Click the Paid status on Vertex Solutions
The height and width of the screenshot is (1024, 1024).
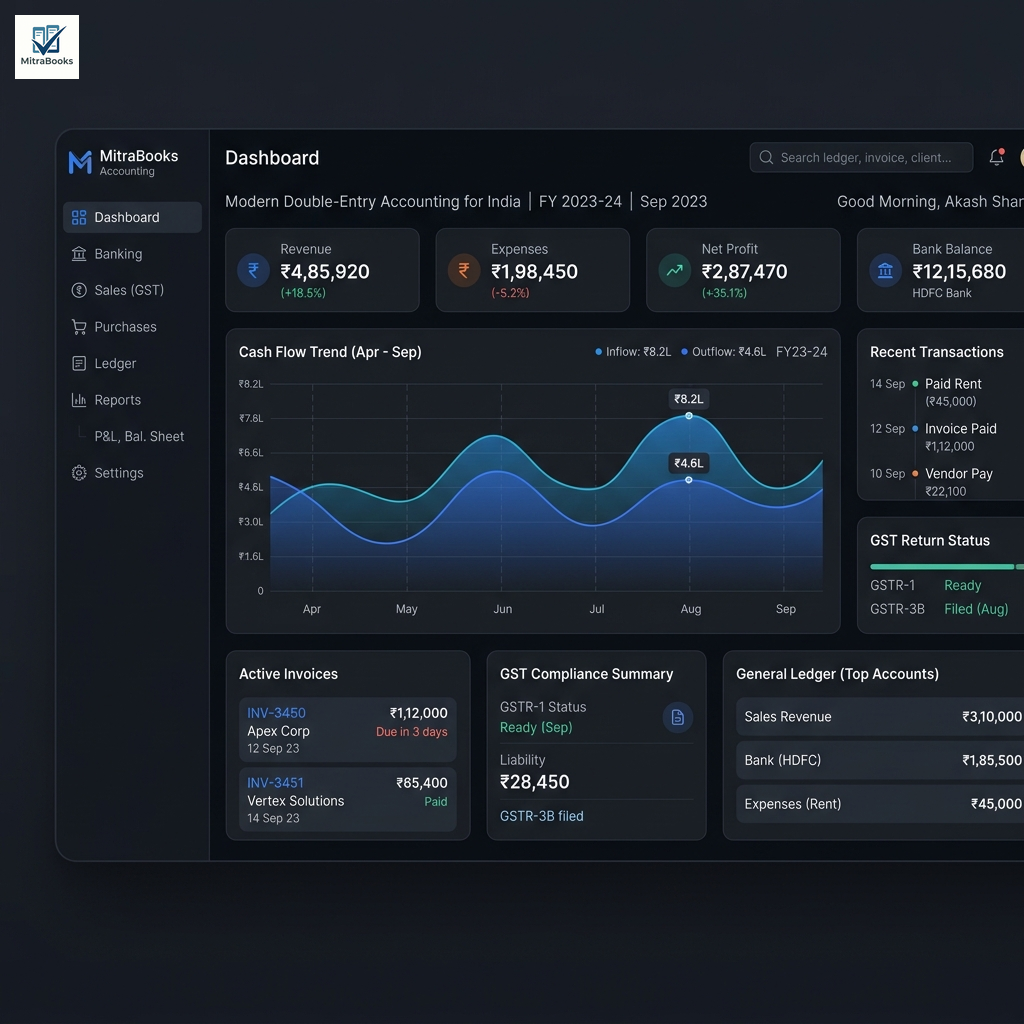pyautogui.click(x=436, y=802)
